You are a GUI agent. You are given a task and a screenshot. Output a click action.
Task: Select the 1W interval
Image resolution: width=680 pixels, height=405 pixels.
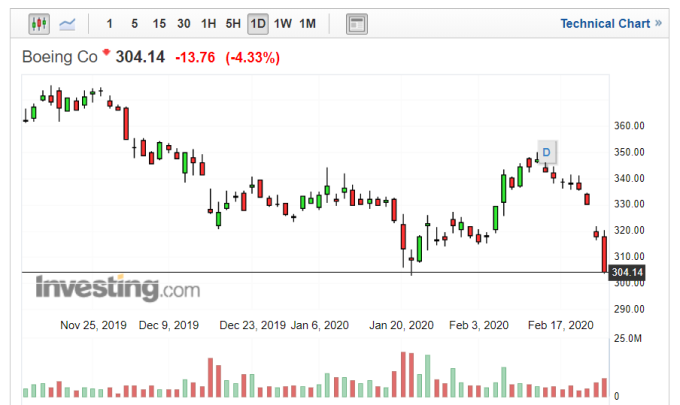click(283, 24)
